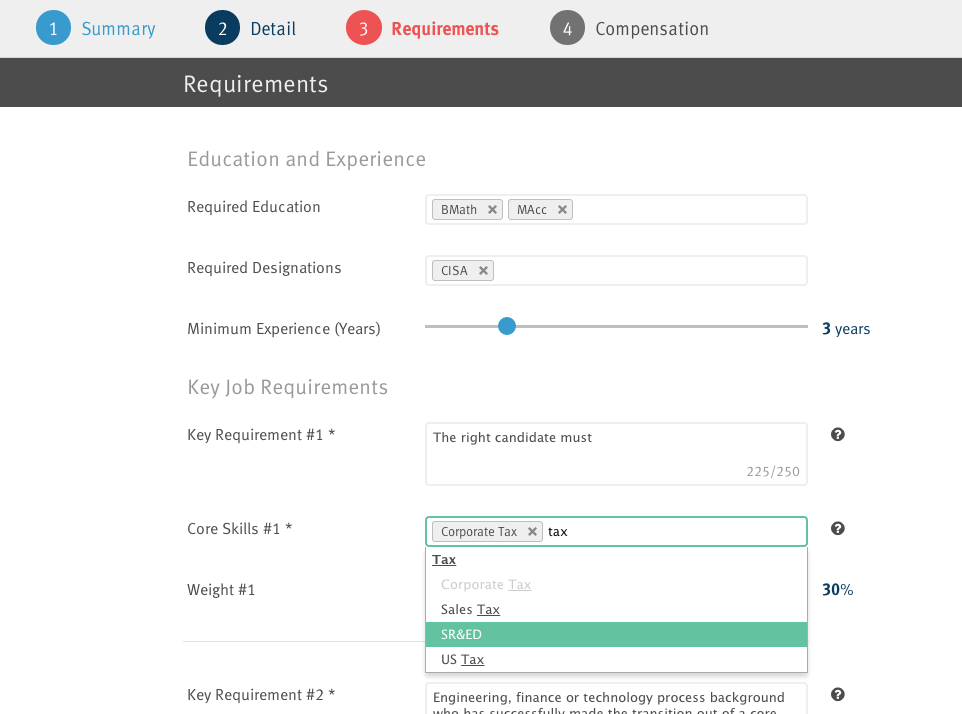Open help for Core Skills #1
The width and height of the screenshot is (962, 714).
tap(837, 529)
